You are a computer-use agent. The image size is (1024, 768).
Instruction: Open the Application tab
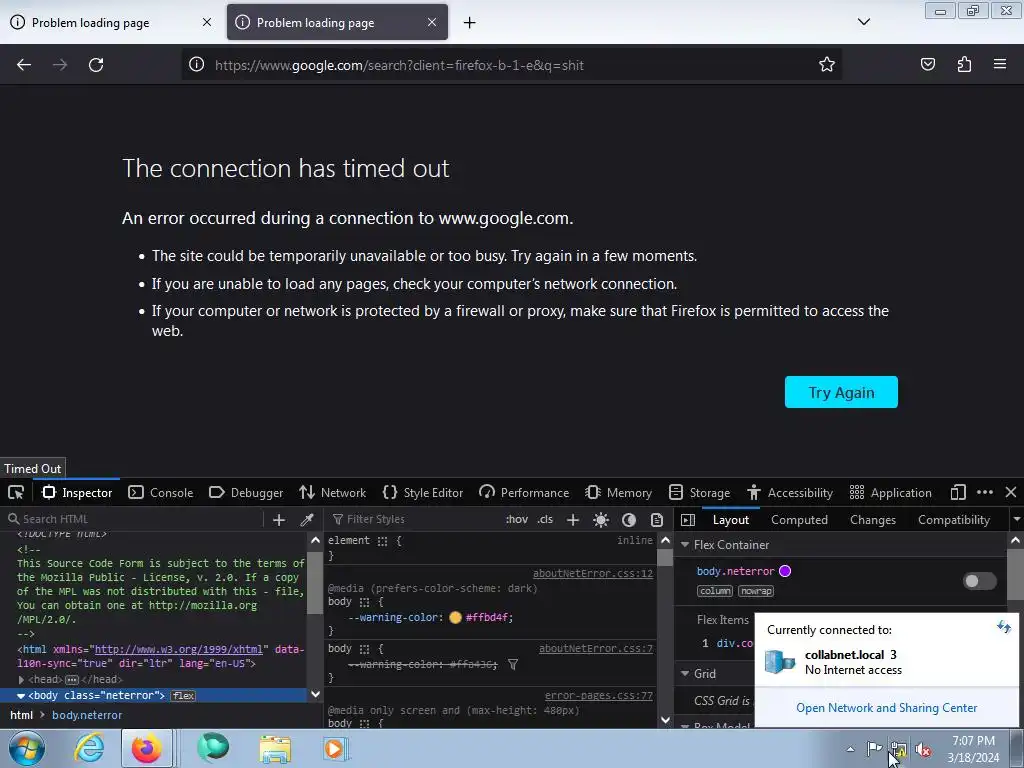click(x=890, y=492)
